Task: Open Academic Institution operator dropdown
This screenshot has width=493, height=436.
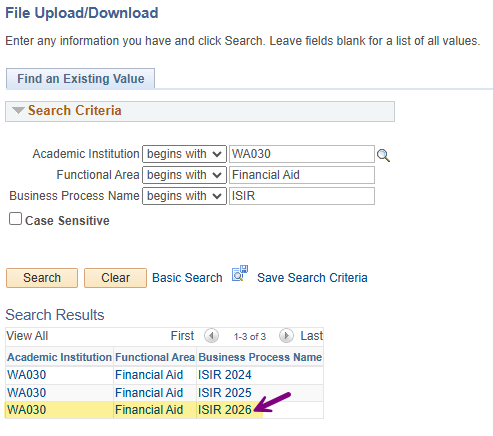Action: (x=184, y=154)
